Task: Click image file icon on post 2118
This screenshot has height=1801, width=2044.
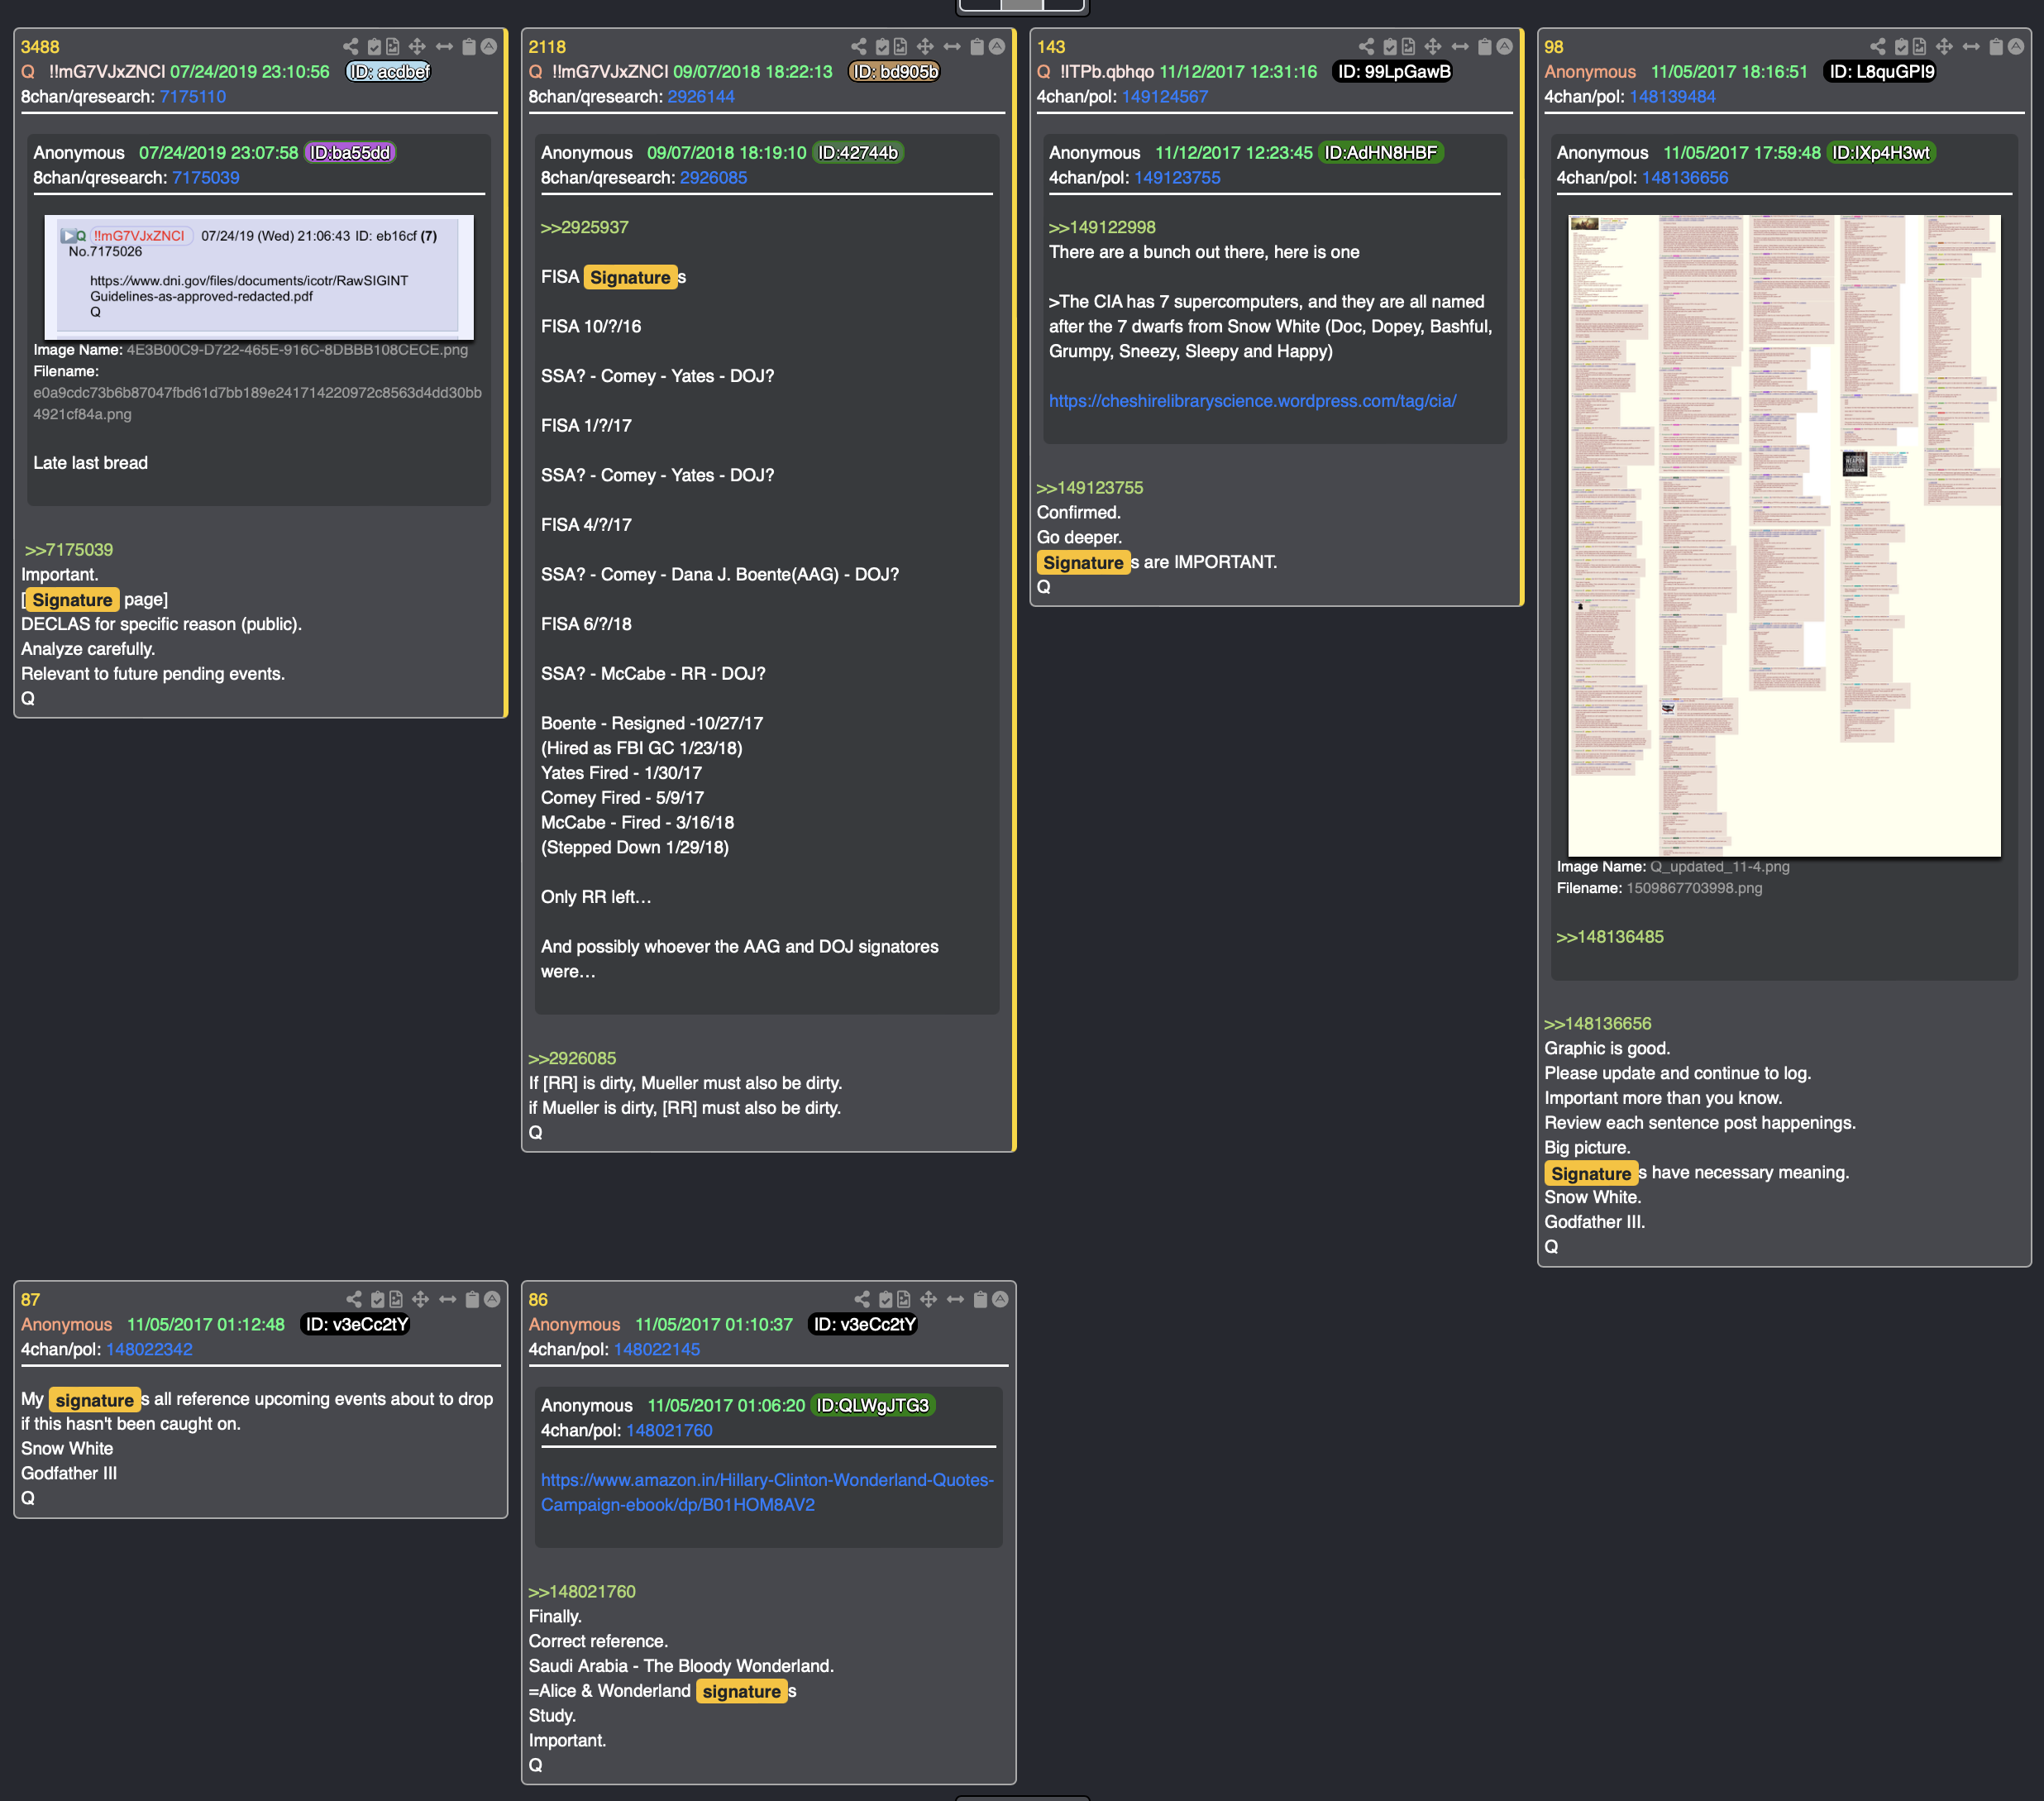Action: click(x=901, y=47)
